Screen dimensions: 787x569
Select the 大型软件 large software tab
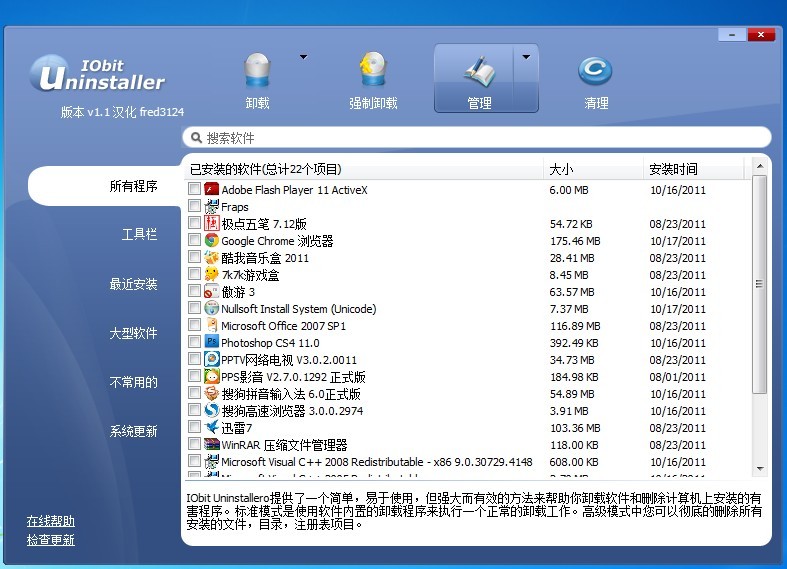[133, 333]
